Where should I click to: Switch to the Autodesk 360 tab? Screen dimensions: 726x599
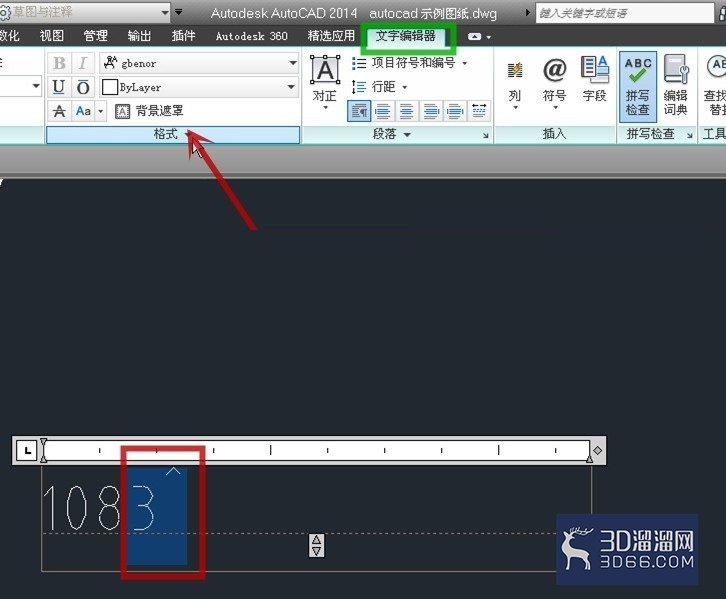pos(251,36)
